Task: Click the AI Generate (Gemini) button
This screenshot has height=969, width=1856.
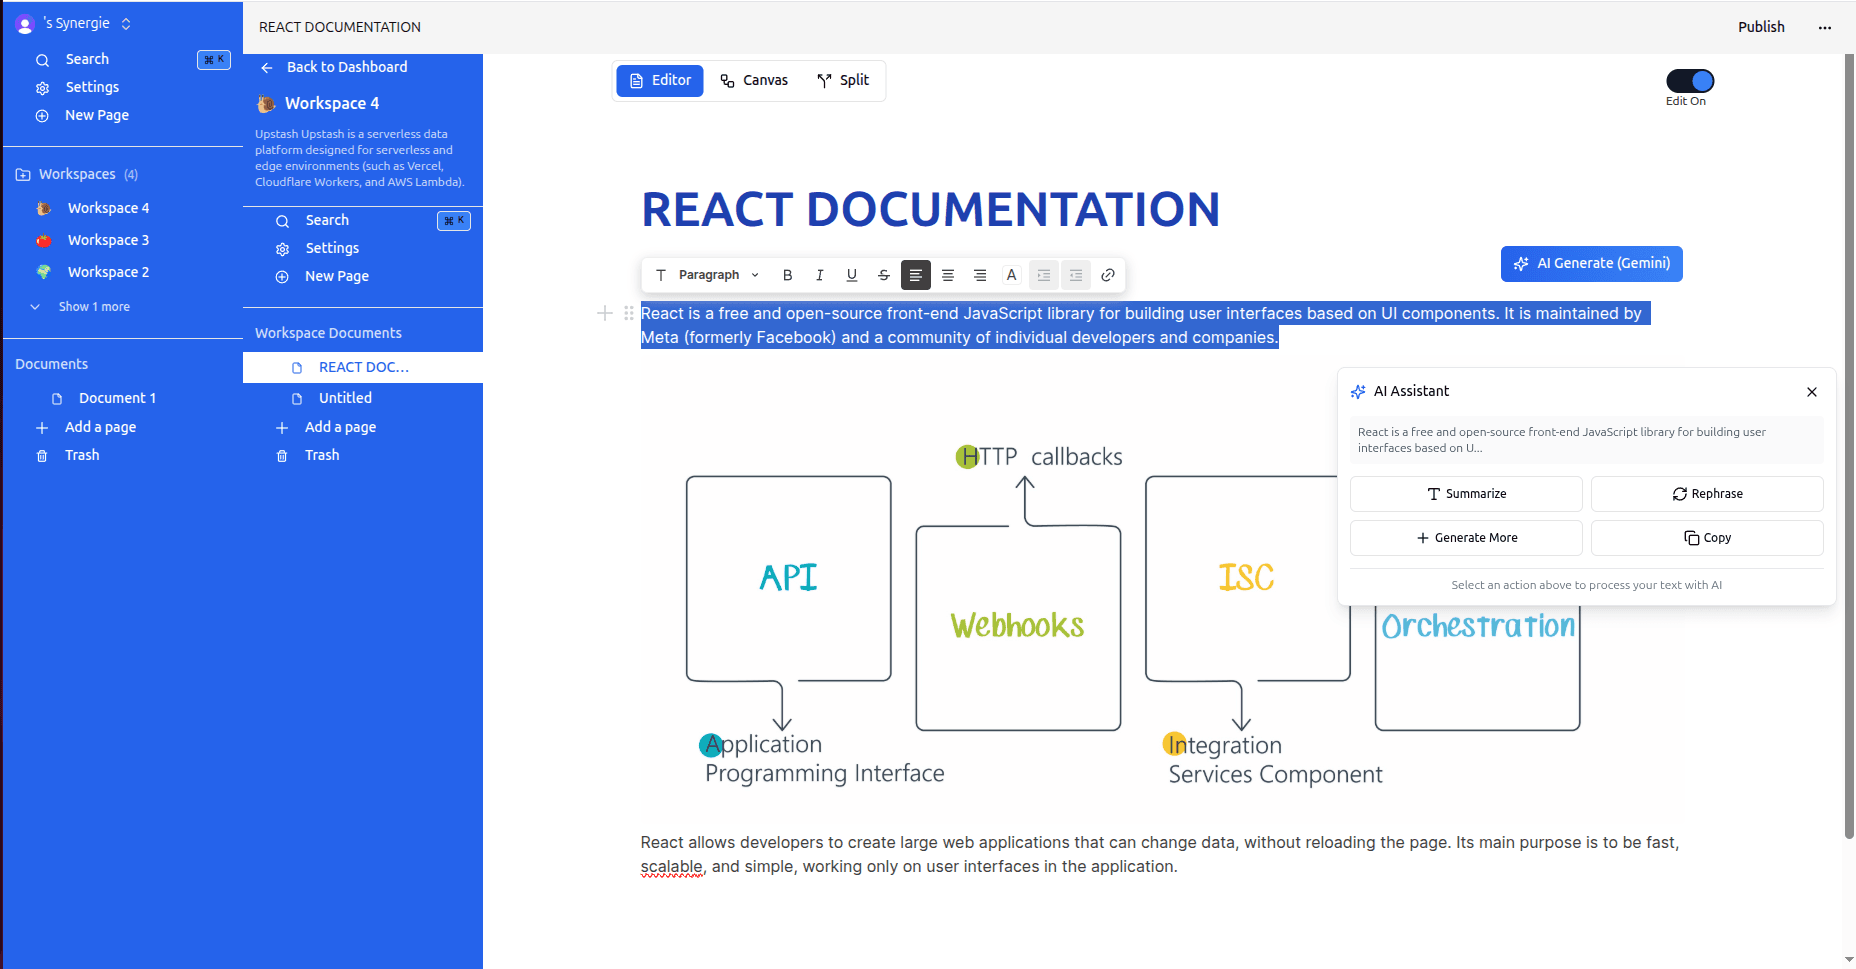Action: (1591, 263)
